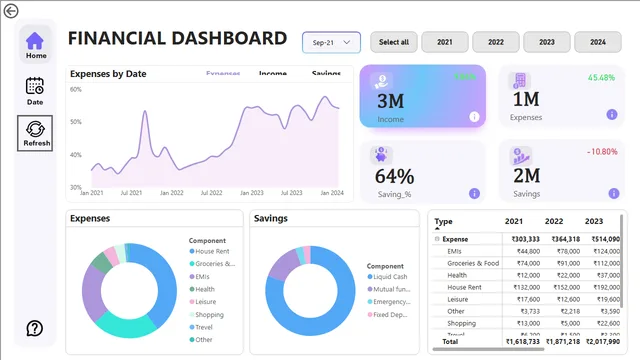This screenshot has width=640, height=360.
Task: Click the Groceries & Food row
Action: click(526, 263)
